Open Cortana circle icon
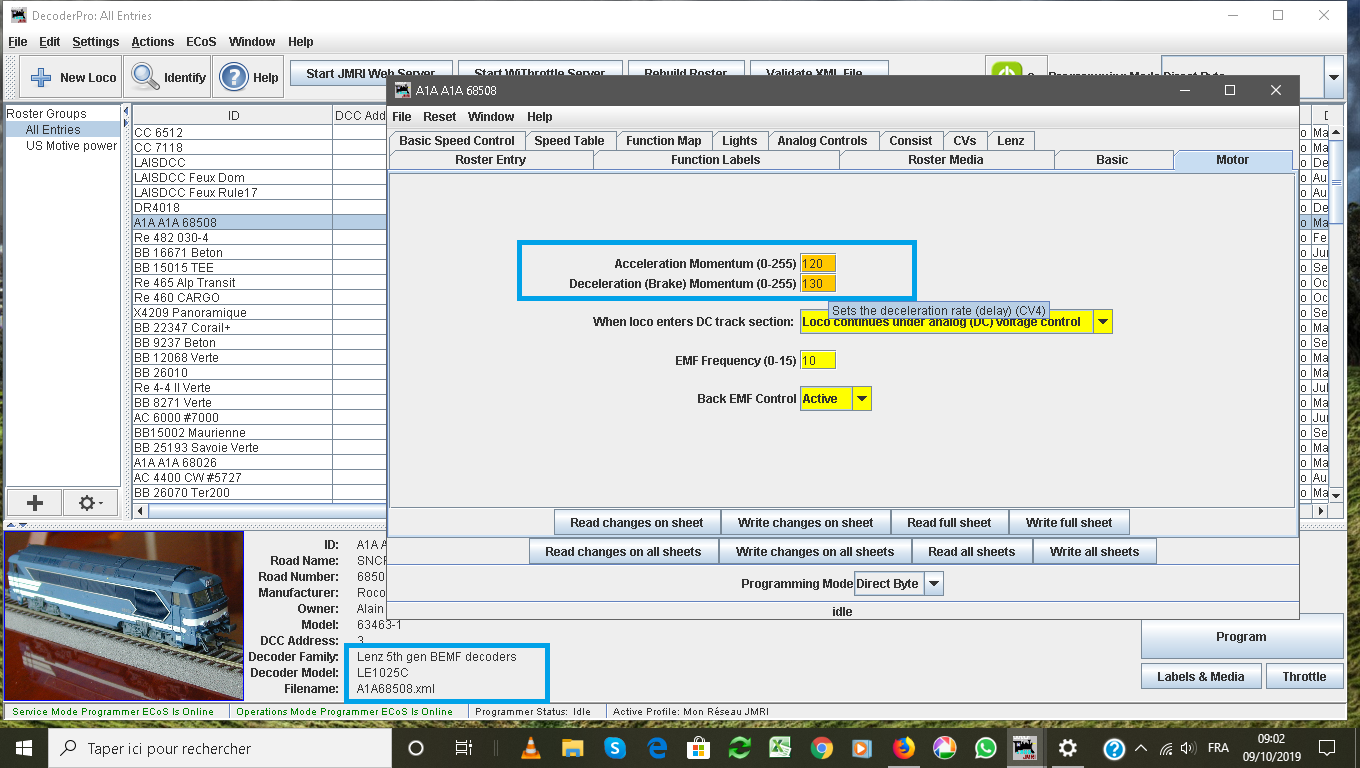Screen dimensions: 1360x768 pyautogui.click(x=416, y=748)
